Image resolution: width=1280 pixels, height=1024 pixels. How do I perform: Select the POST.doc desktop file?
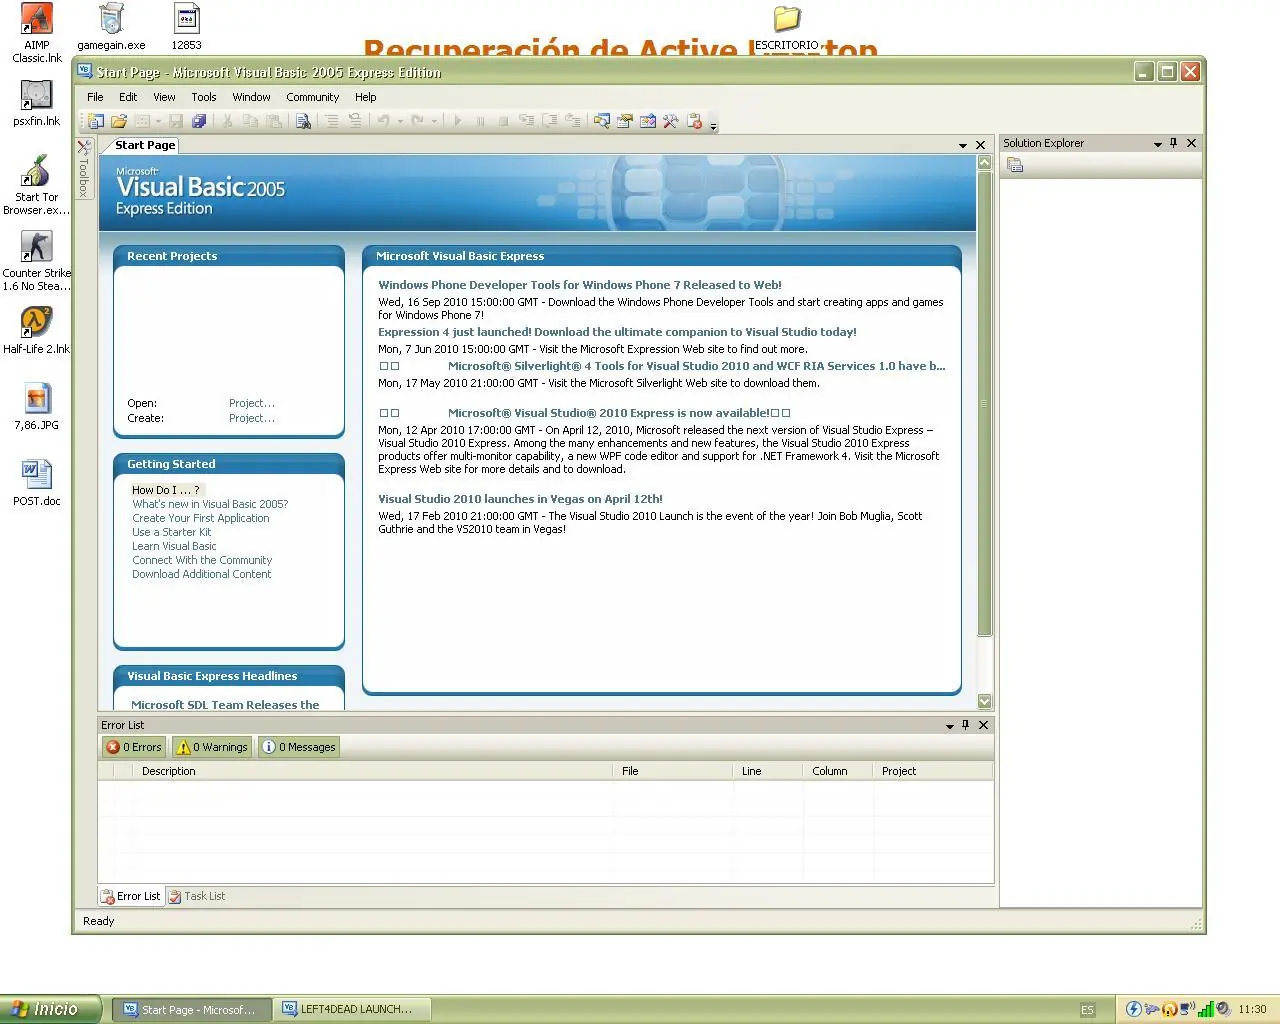(x=37, y=483)
